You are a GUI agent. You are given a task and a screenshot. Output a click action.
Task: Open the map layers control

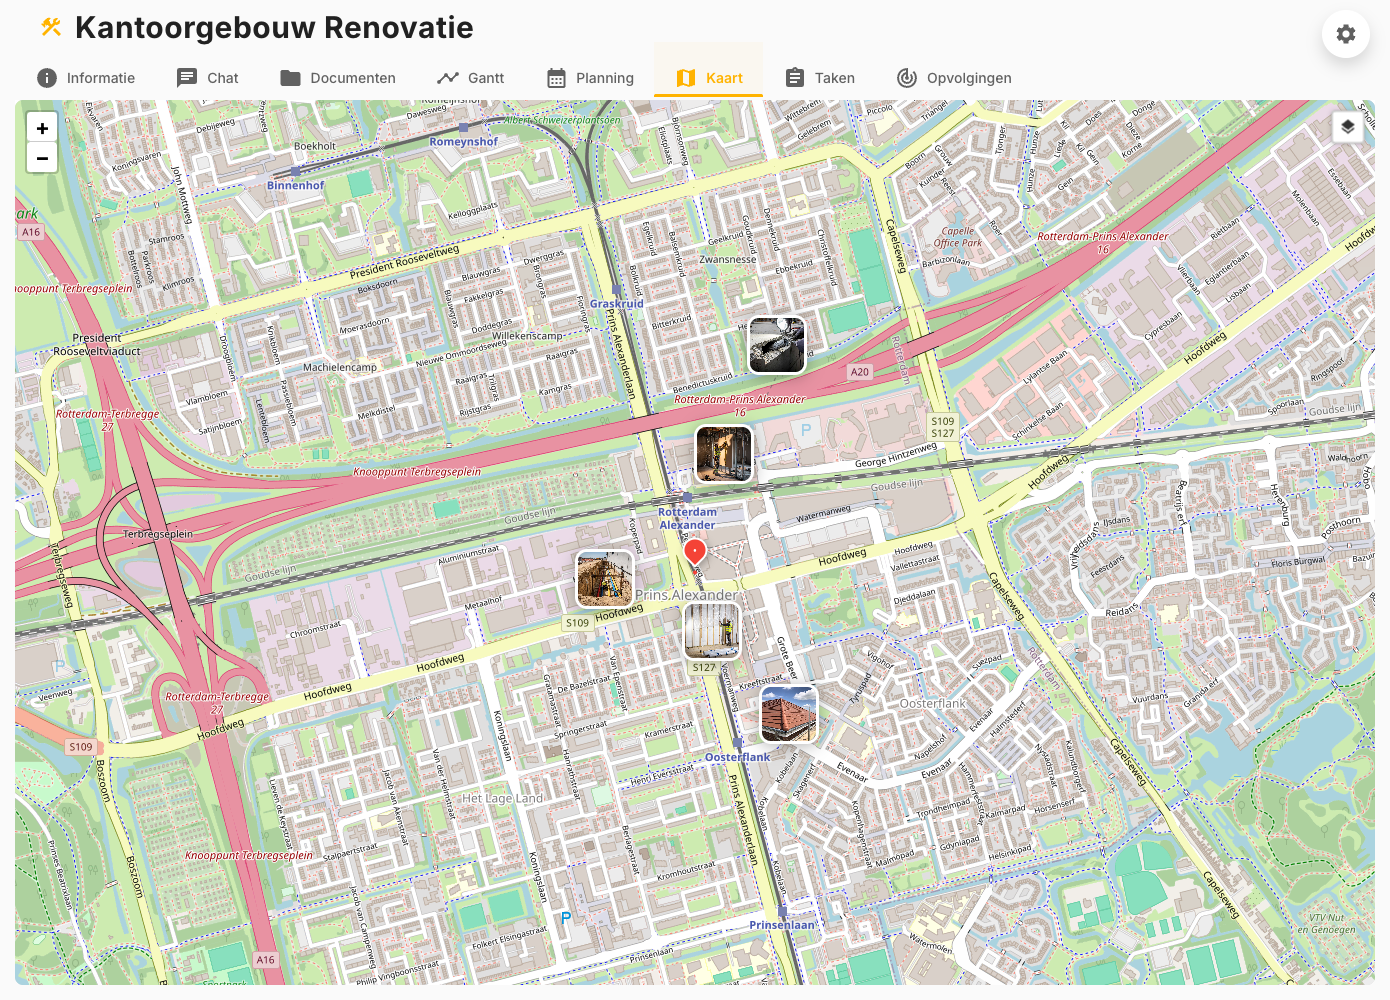point(1347,127)
